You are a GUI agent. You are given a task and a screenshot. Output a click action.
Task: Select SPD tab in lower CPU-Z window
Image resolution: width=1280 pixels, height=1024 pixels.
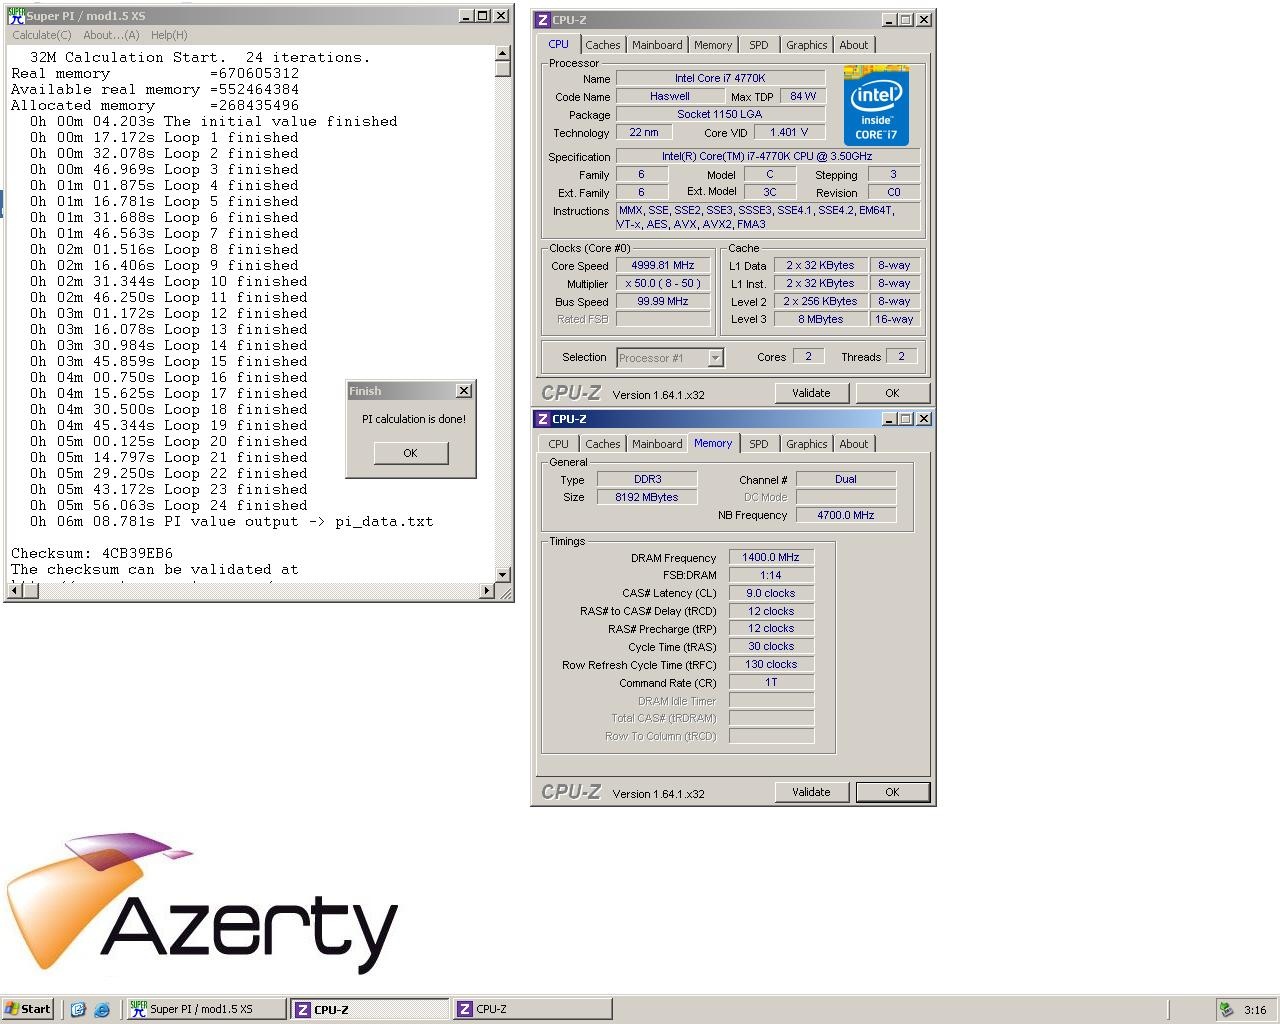pyautogui.click(x=759, y=444)
